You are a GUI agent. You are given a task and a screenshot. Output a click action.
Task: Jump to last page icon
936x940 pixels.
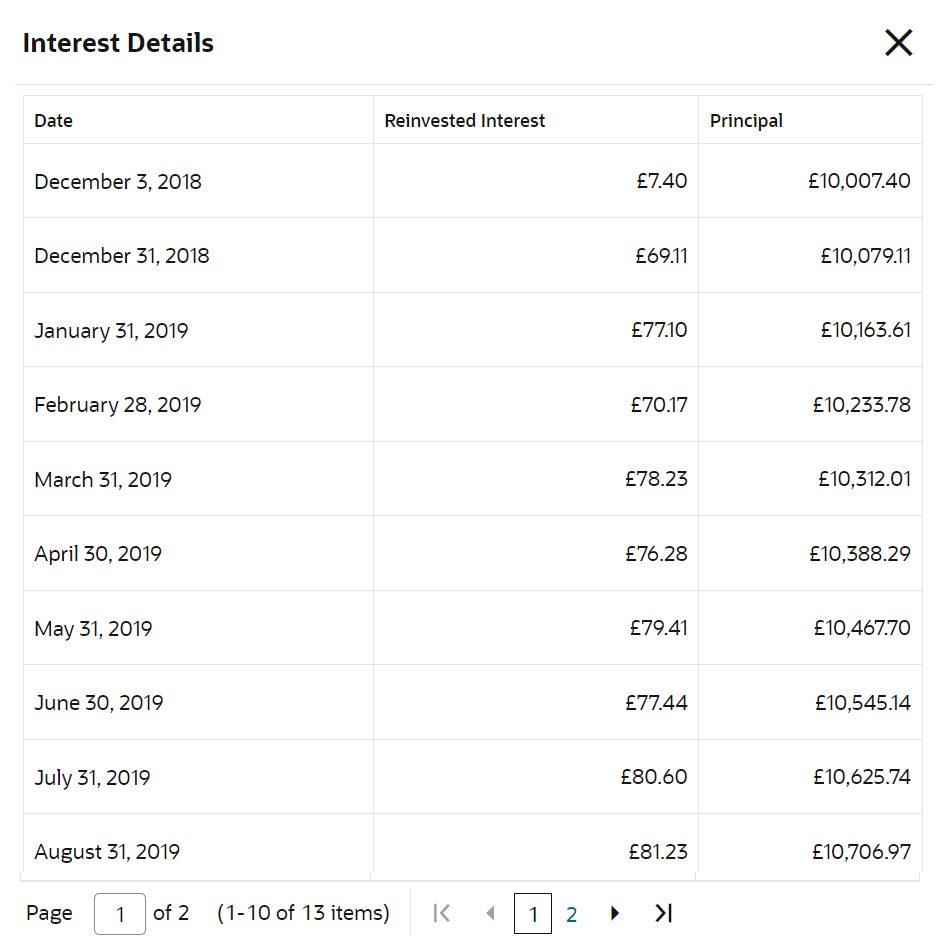point(663,913)
